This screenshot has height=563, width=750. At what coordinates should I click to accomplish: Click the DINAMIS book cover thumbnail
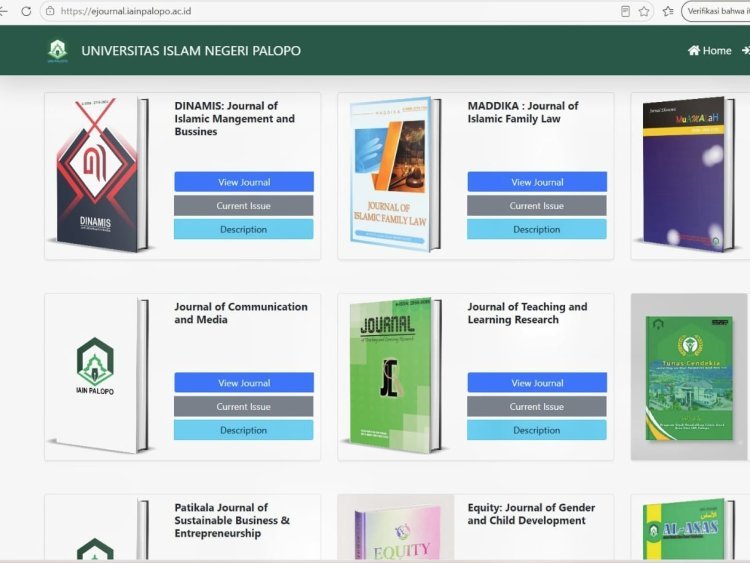tap(102, 175)
